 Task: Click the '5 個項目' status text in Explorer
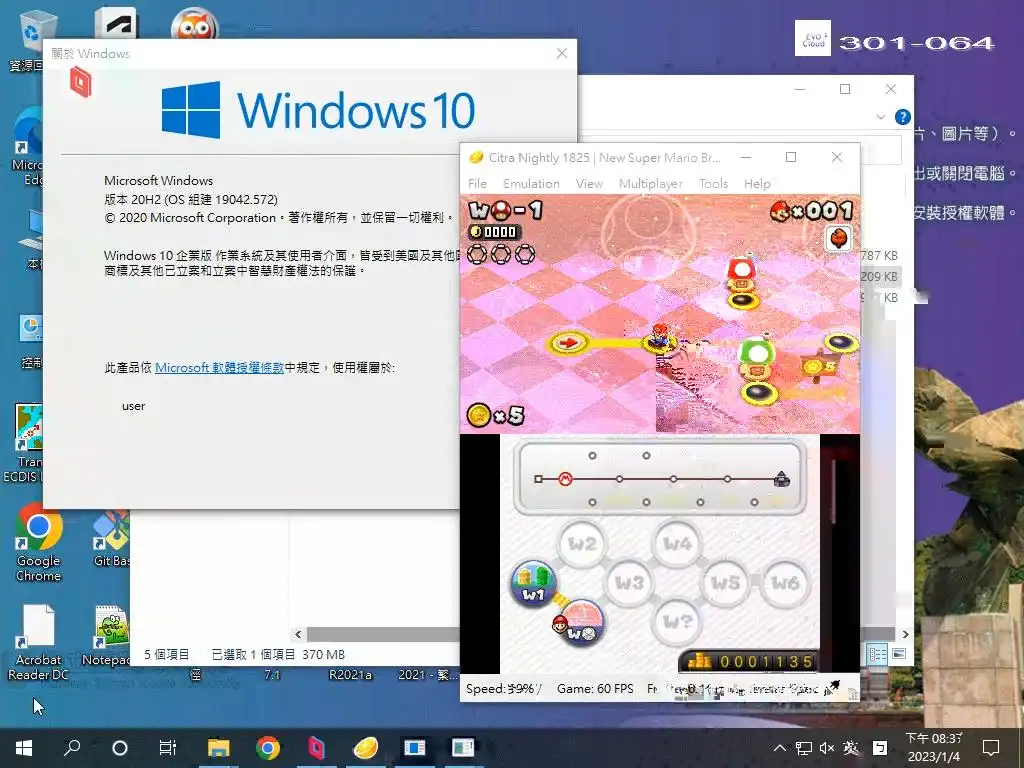pos(167,654)
